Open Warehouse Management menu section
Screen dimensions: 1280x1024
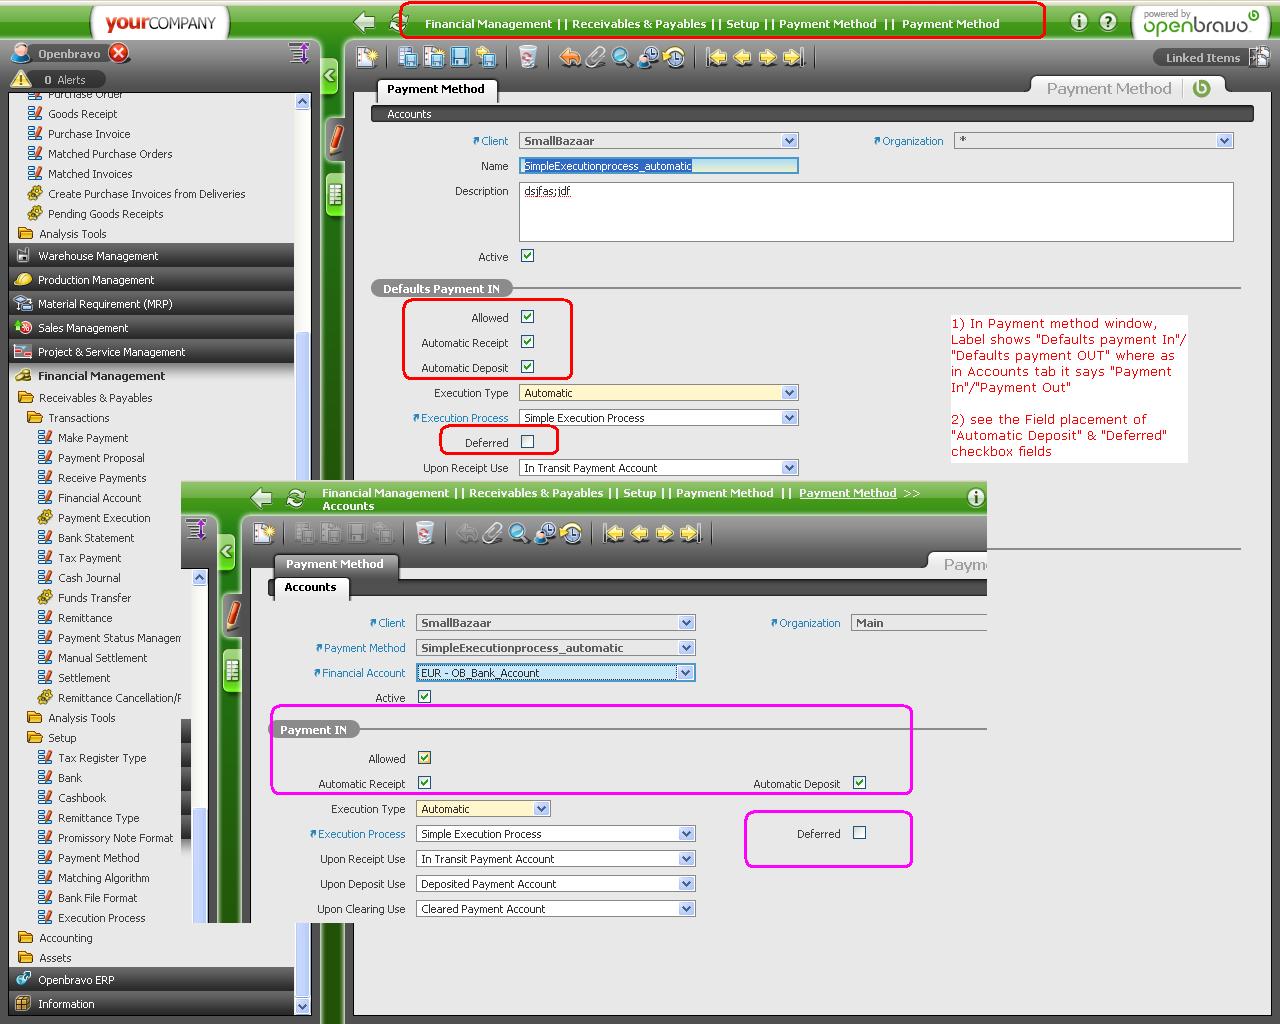pyautogui.click(x=152, y=256)
